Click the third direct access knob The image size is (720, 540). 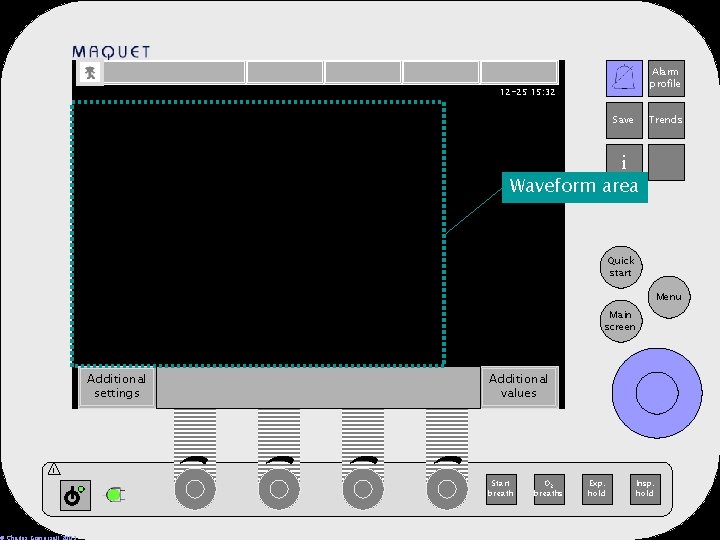pyautogui.click(x=363, y=489)
